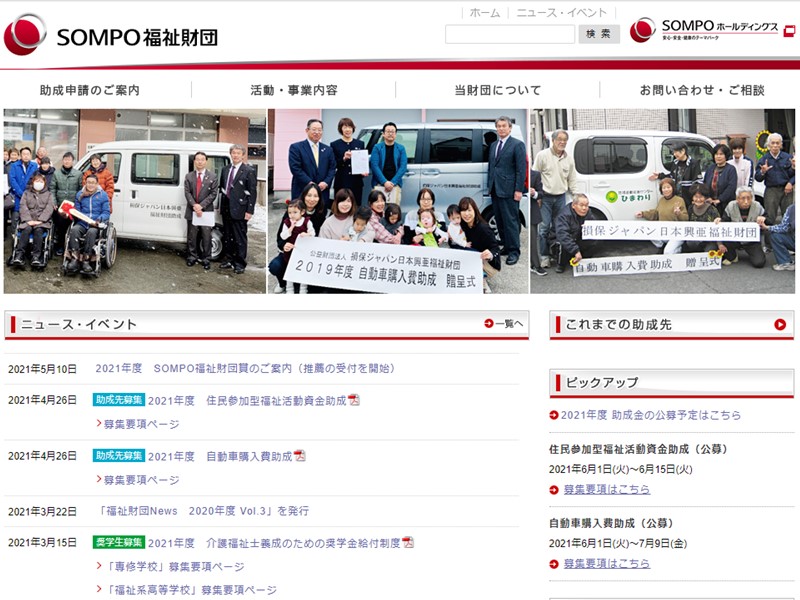
Task: Open the 活動・事業内容 menu
Action: click(294, 90)
